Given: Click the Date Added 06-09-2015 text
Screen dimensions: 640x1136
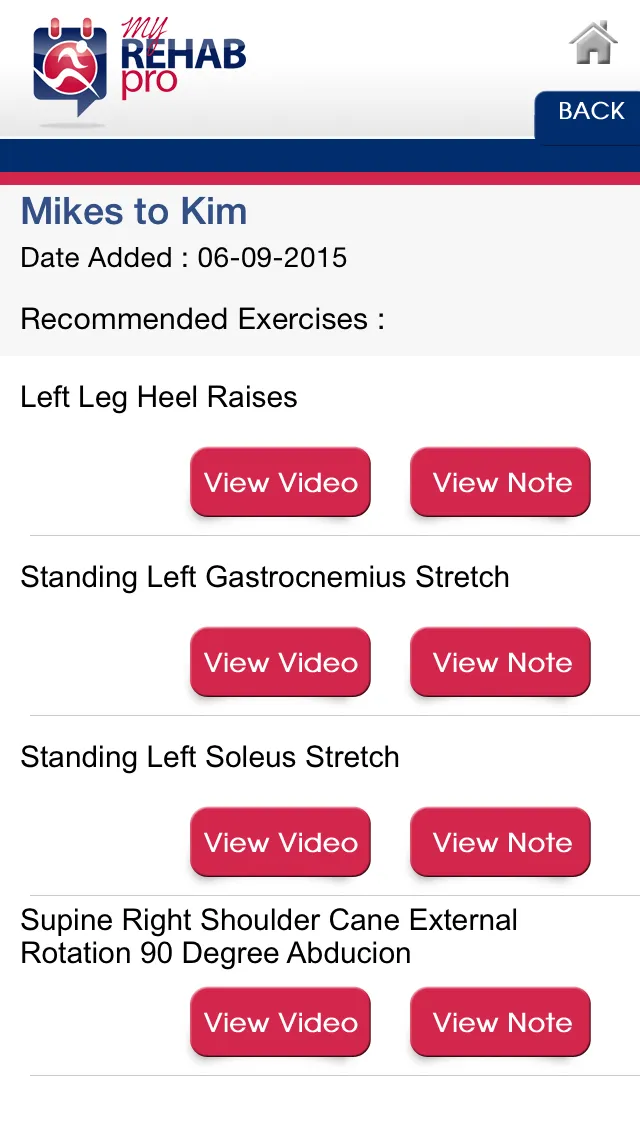Looking at the screenshot, I should pos(183,258).
